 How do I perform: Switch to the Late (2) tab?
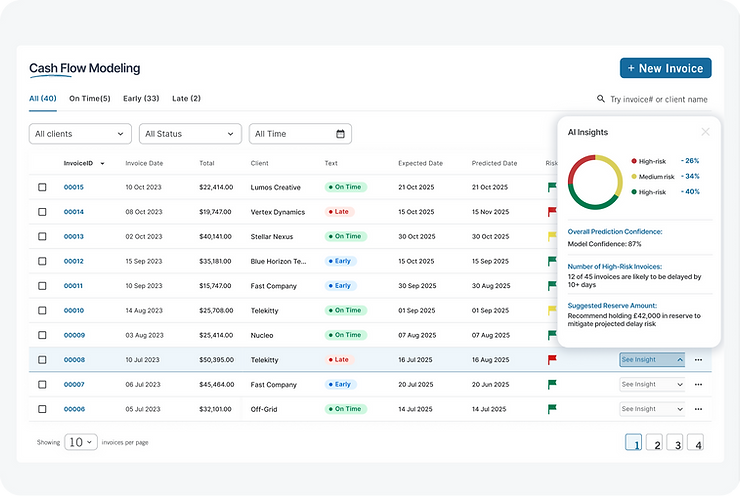(x=186, y=98)
